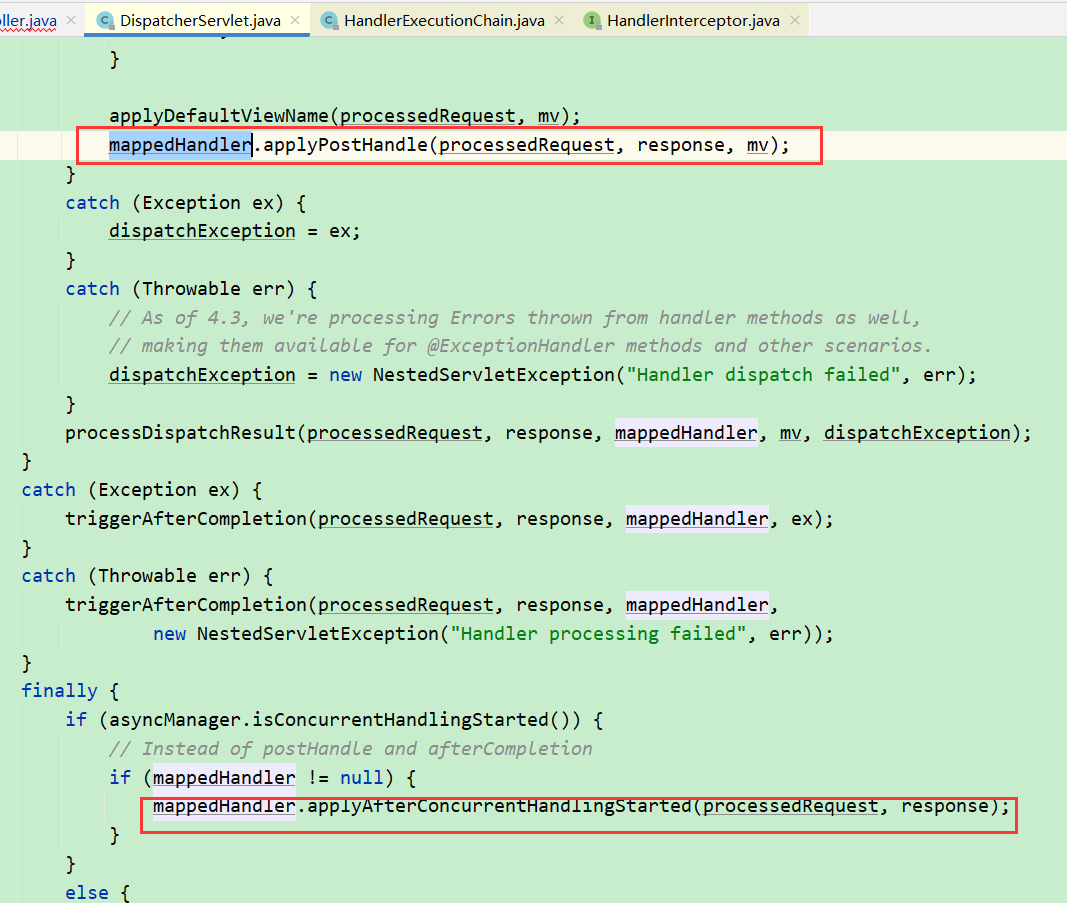Click comment 'As of 4.3, we're processing Errors'
1067x903 pixels.
[514, 318]
